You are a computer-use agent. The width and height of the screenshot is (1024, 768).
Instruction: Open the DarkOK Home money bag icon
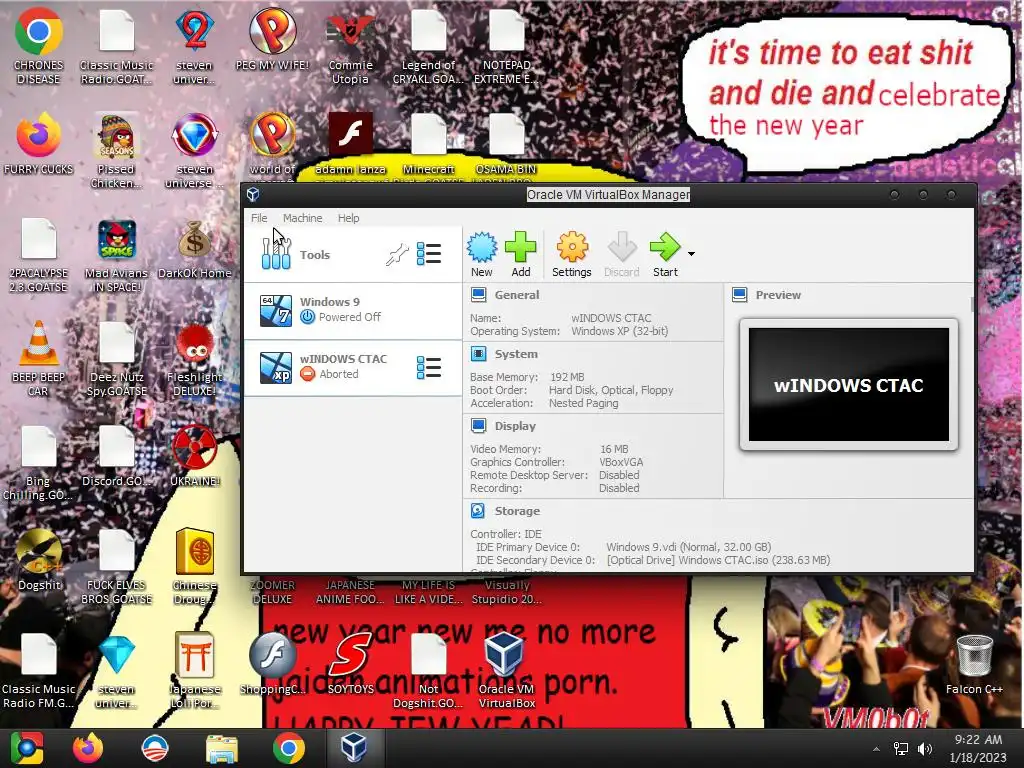tap(195, 248)
